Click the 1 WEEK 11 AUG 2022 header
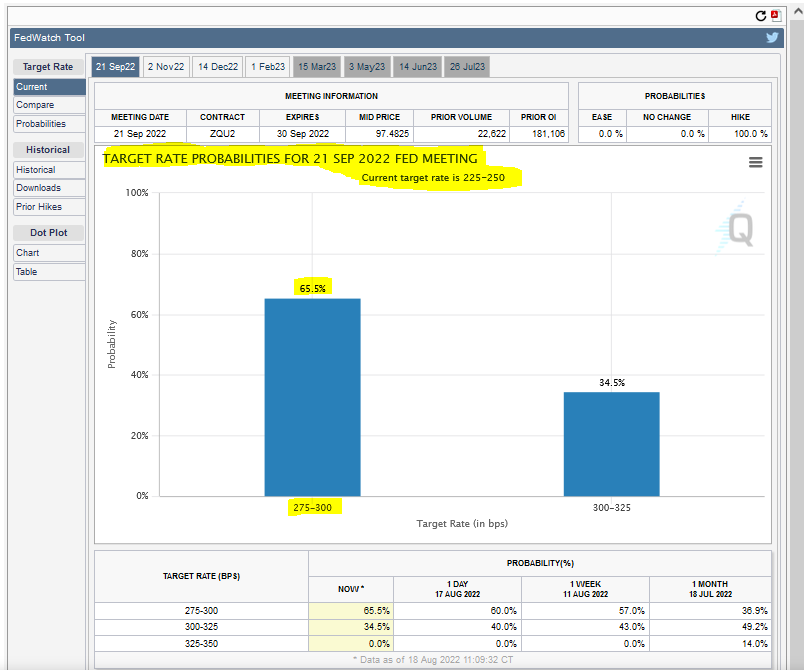 586,589
